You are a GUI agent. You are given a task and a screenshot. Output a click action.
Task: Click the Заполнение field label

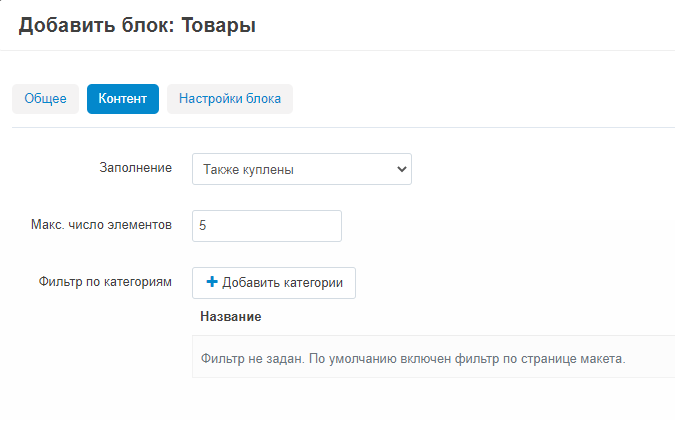[x=136, y=169]
